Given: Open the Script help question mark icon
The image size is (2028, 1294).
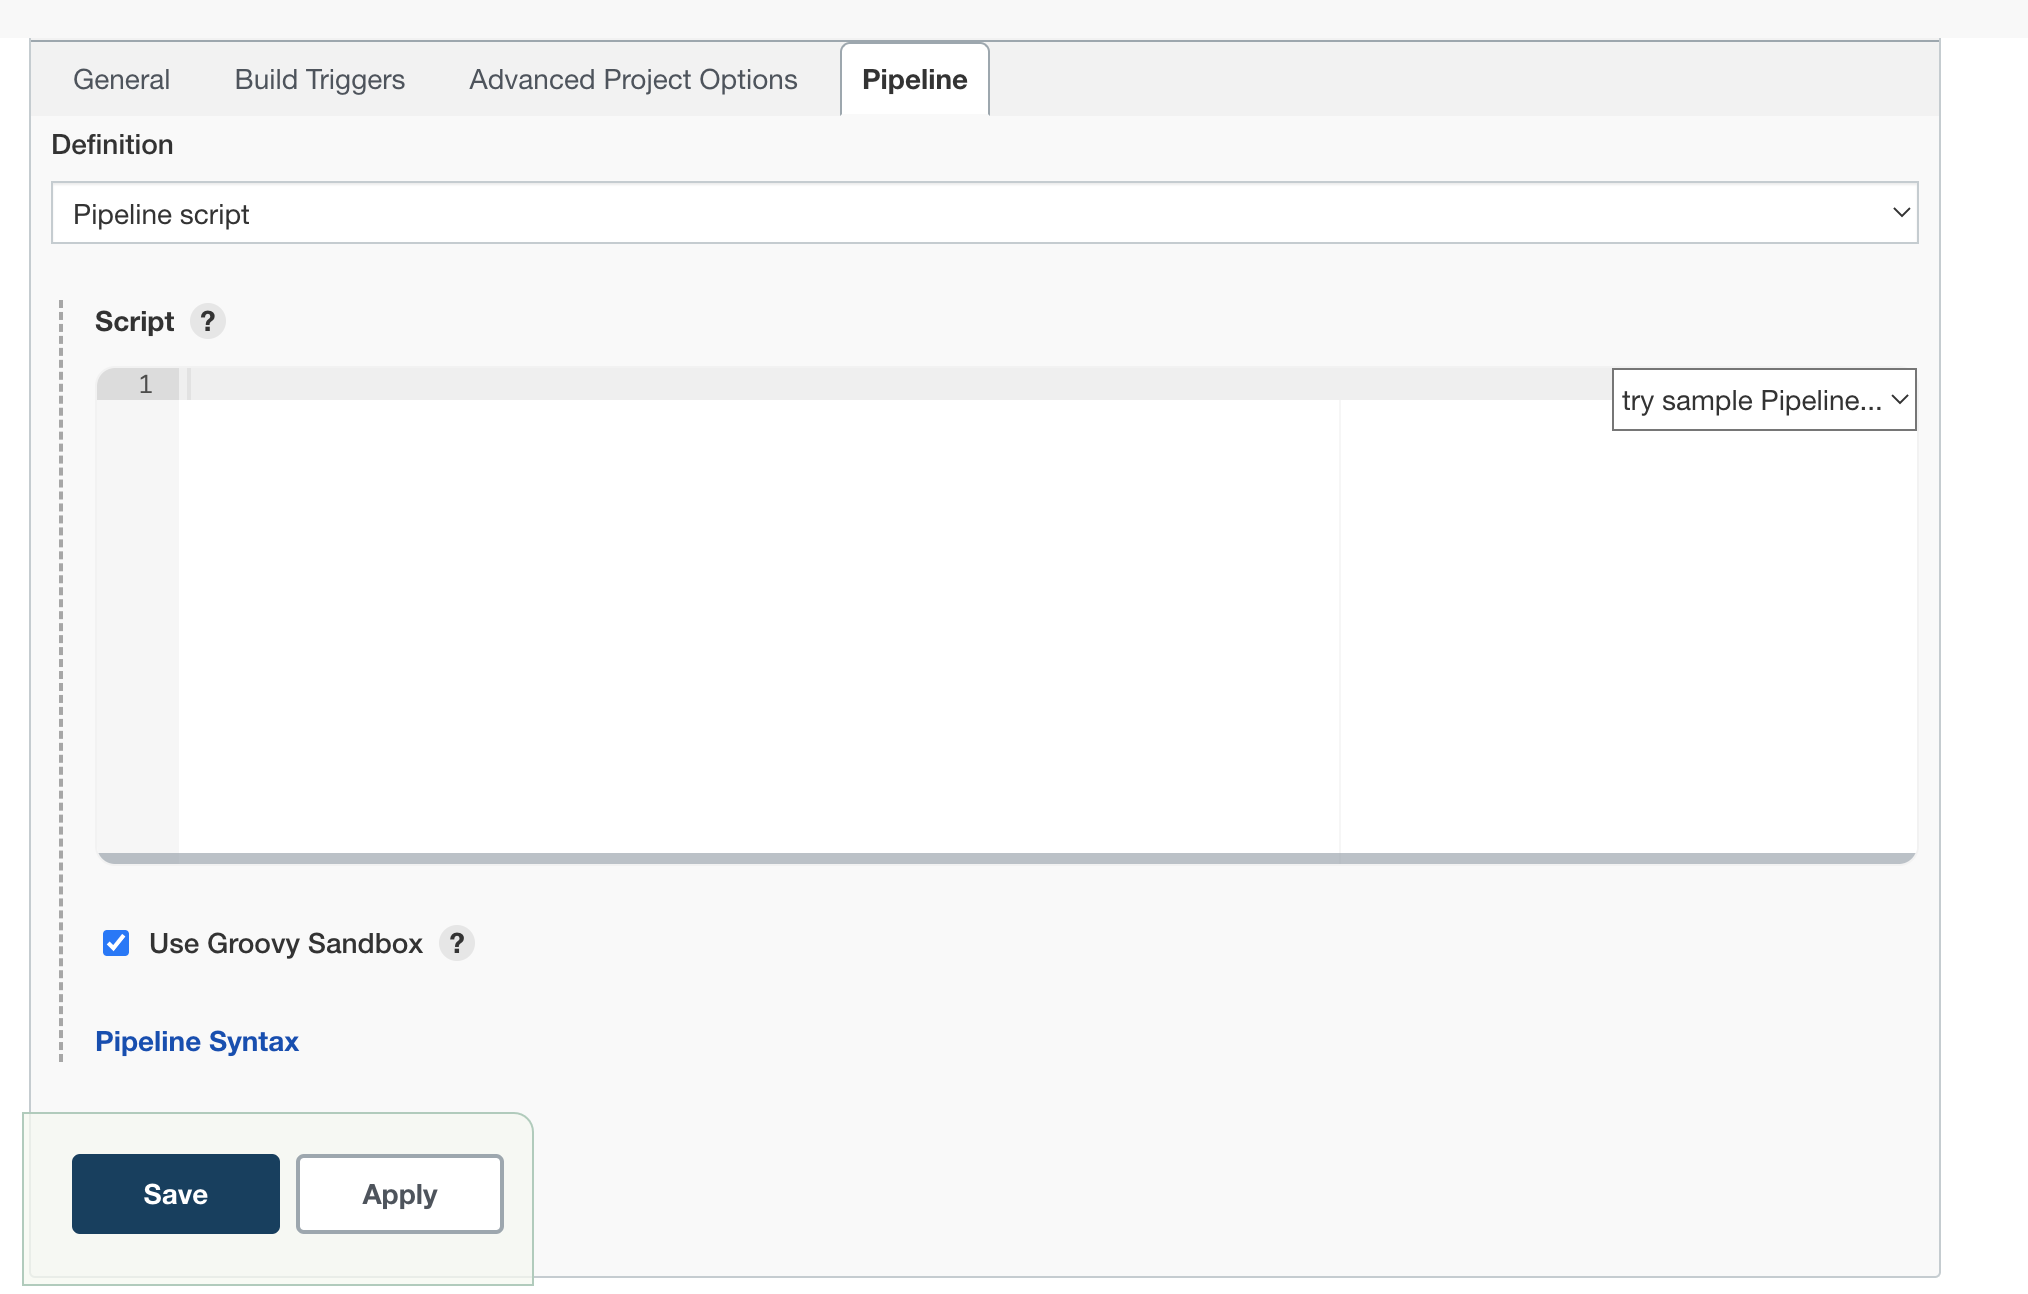Looking at the screenshot, I should click(208, 321).
